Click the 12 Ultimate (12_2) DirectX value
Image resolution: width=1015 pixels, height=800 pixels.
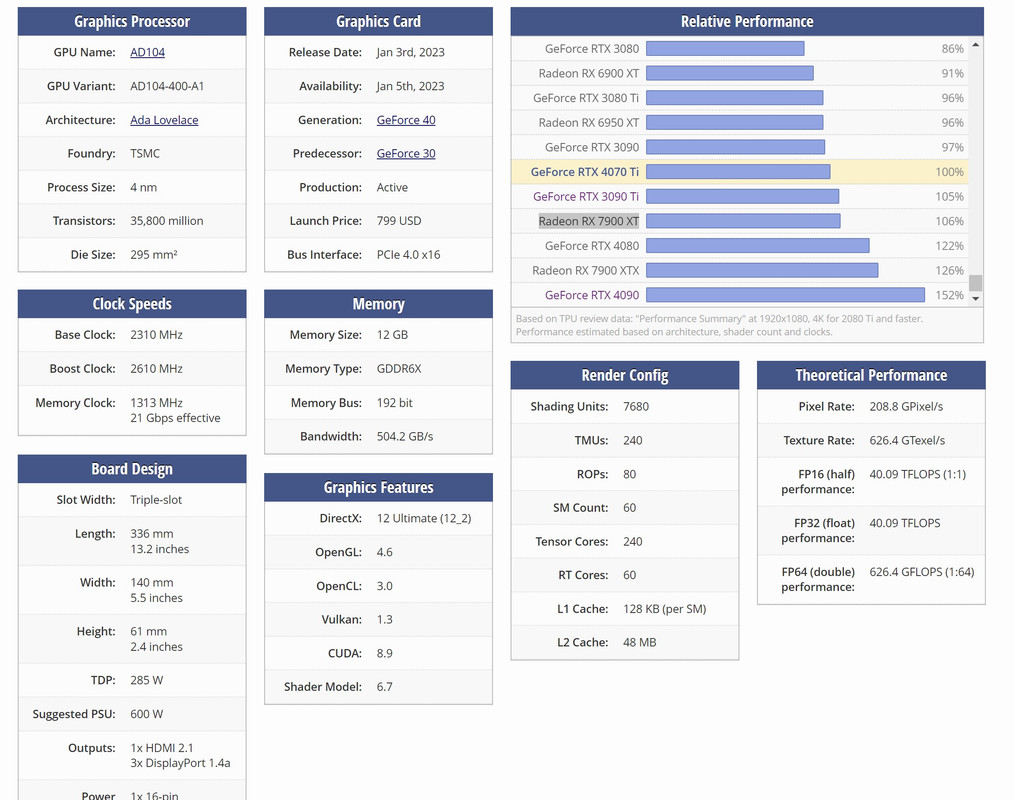coord(424,518)
